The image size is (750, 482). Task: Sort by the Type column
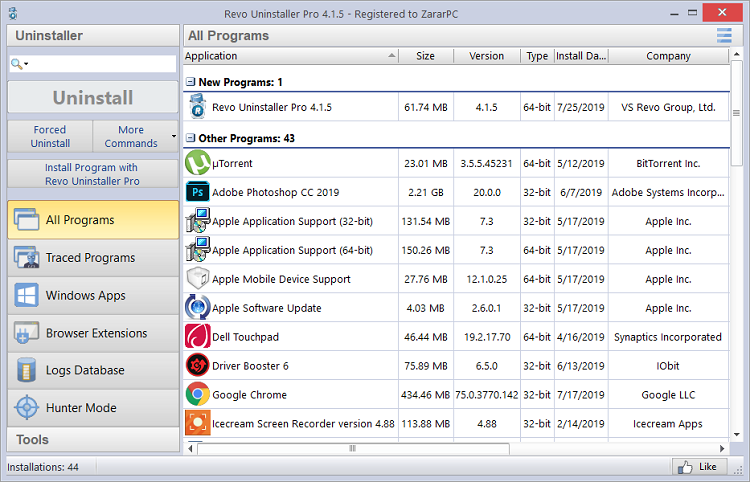pos(537,56)
